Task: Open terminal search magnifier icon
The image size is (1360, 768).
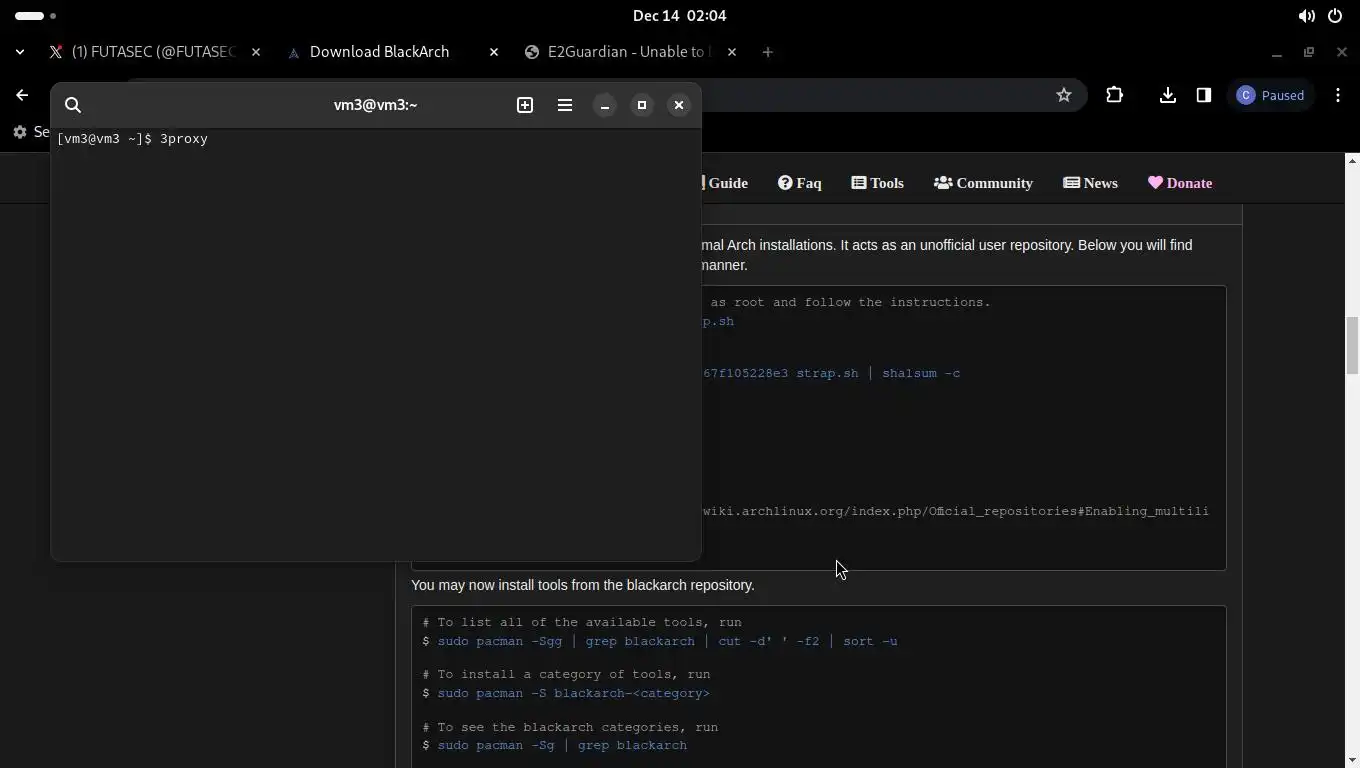Action: tap(73, 105)
